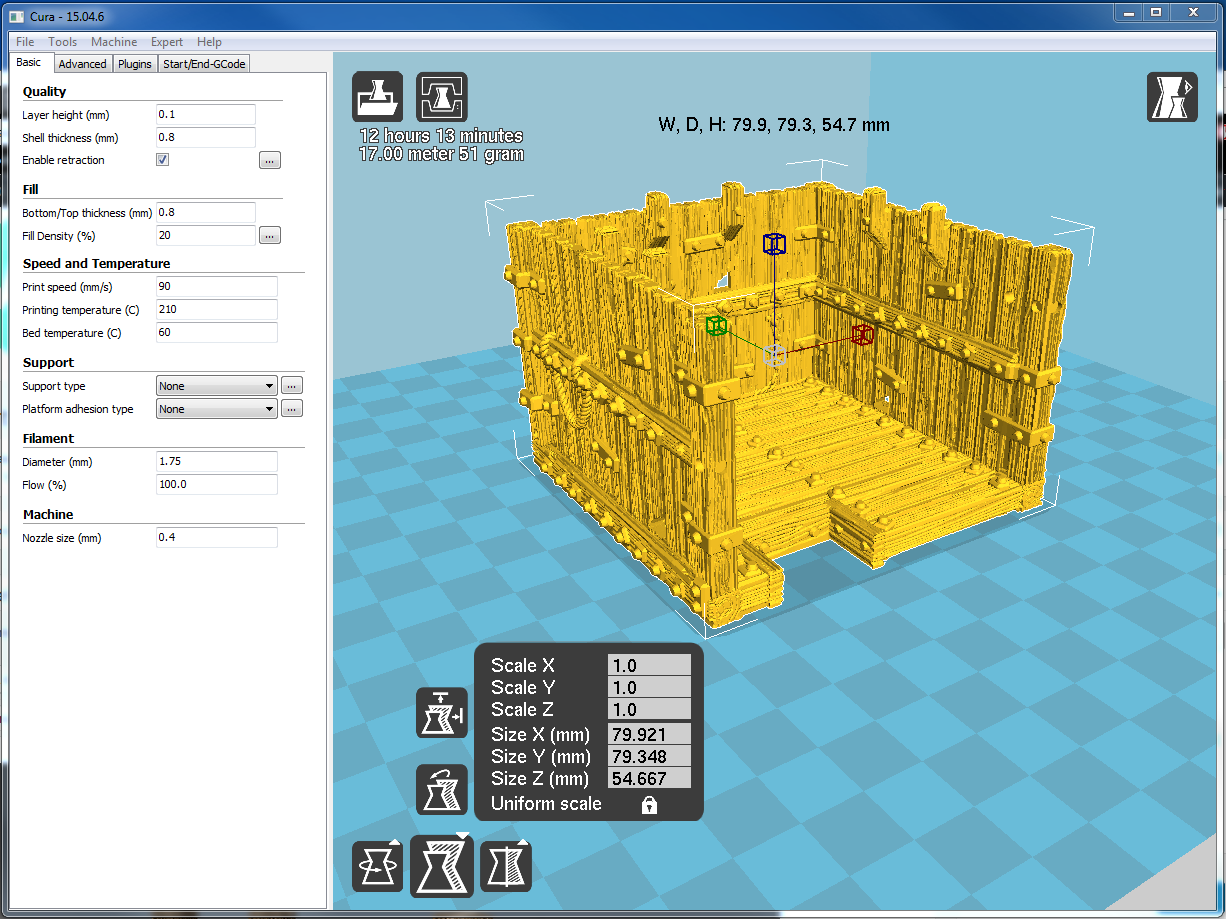Expand Platform adhesion type dropdown

pos(217,409)
